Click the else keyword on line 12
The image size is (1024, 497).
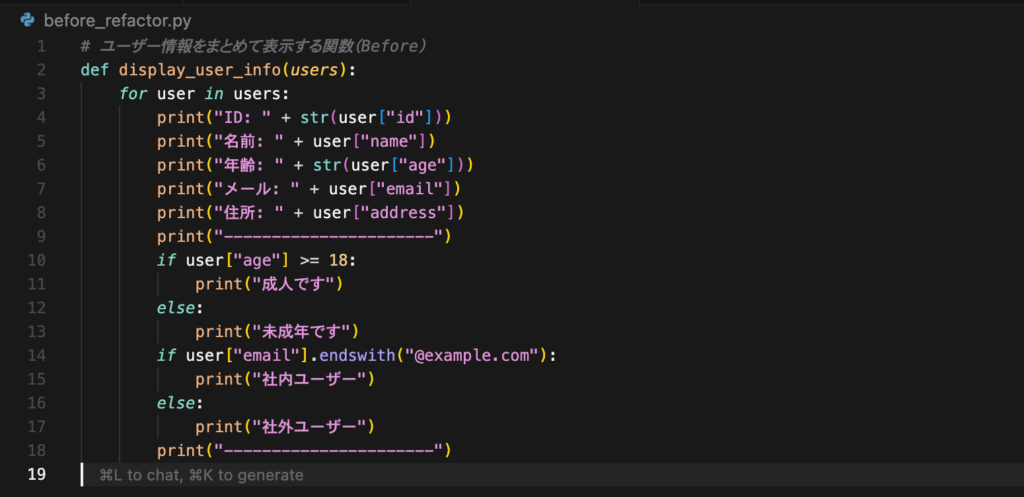coord(176,308)
